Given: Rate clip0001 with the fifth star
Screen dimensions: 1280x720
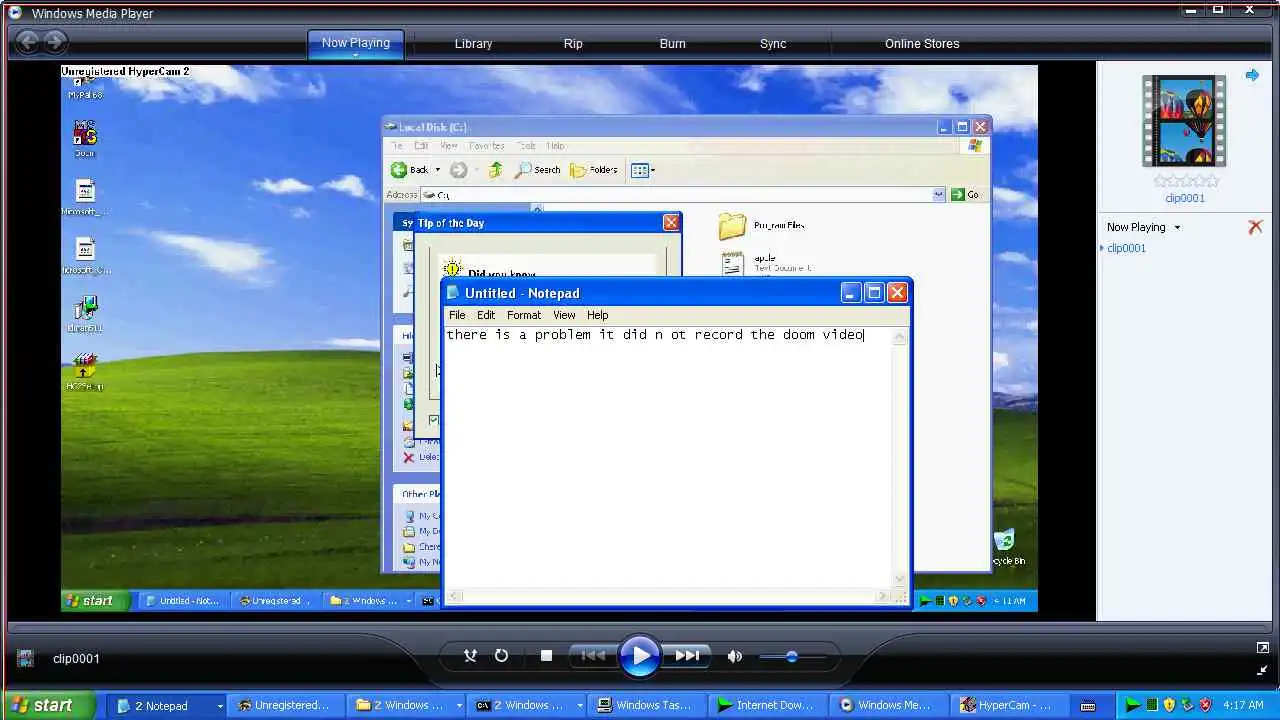Looking at the screenshot, I should [1213, 181].
